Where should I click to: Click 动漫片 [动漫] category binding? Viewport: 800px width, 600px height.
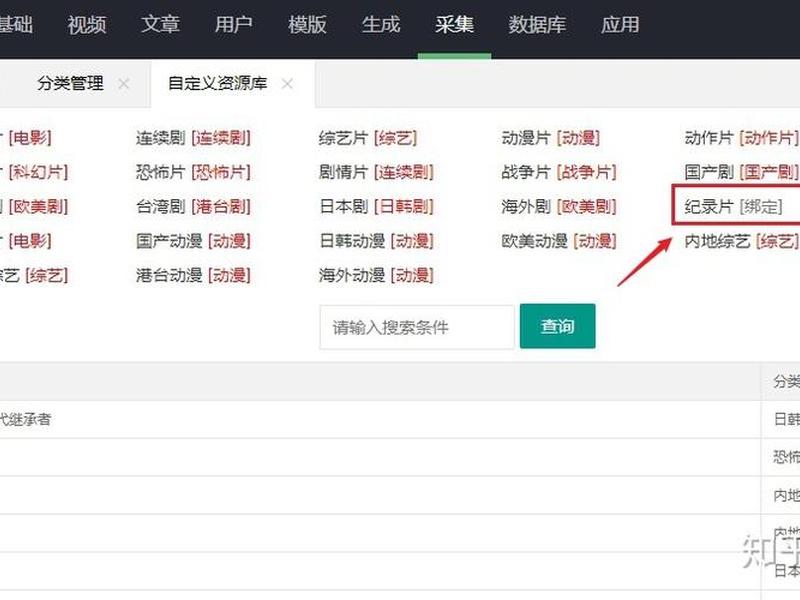point(551,138)
